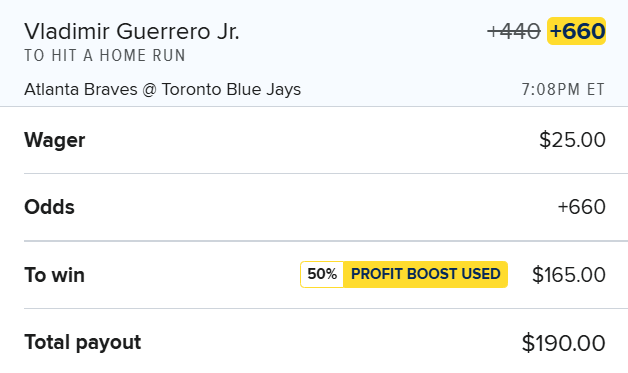This screenshot has width=628, height=373.
Task: Click the boosted +660 odds badge
Action: pos(576,31)
